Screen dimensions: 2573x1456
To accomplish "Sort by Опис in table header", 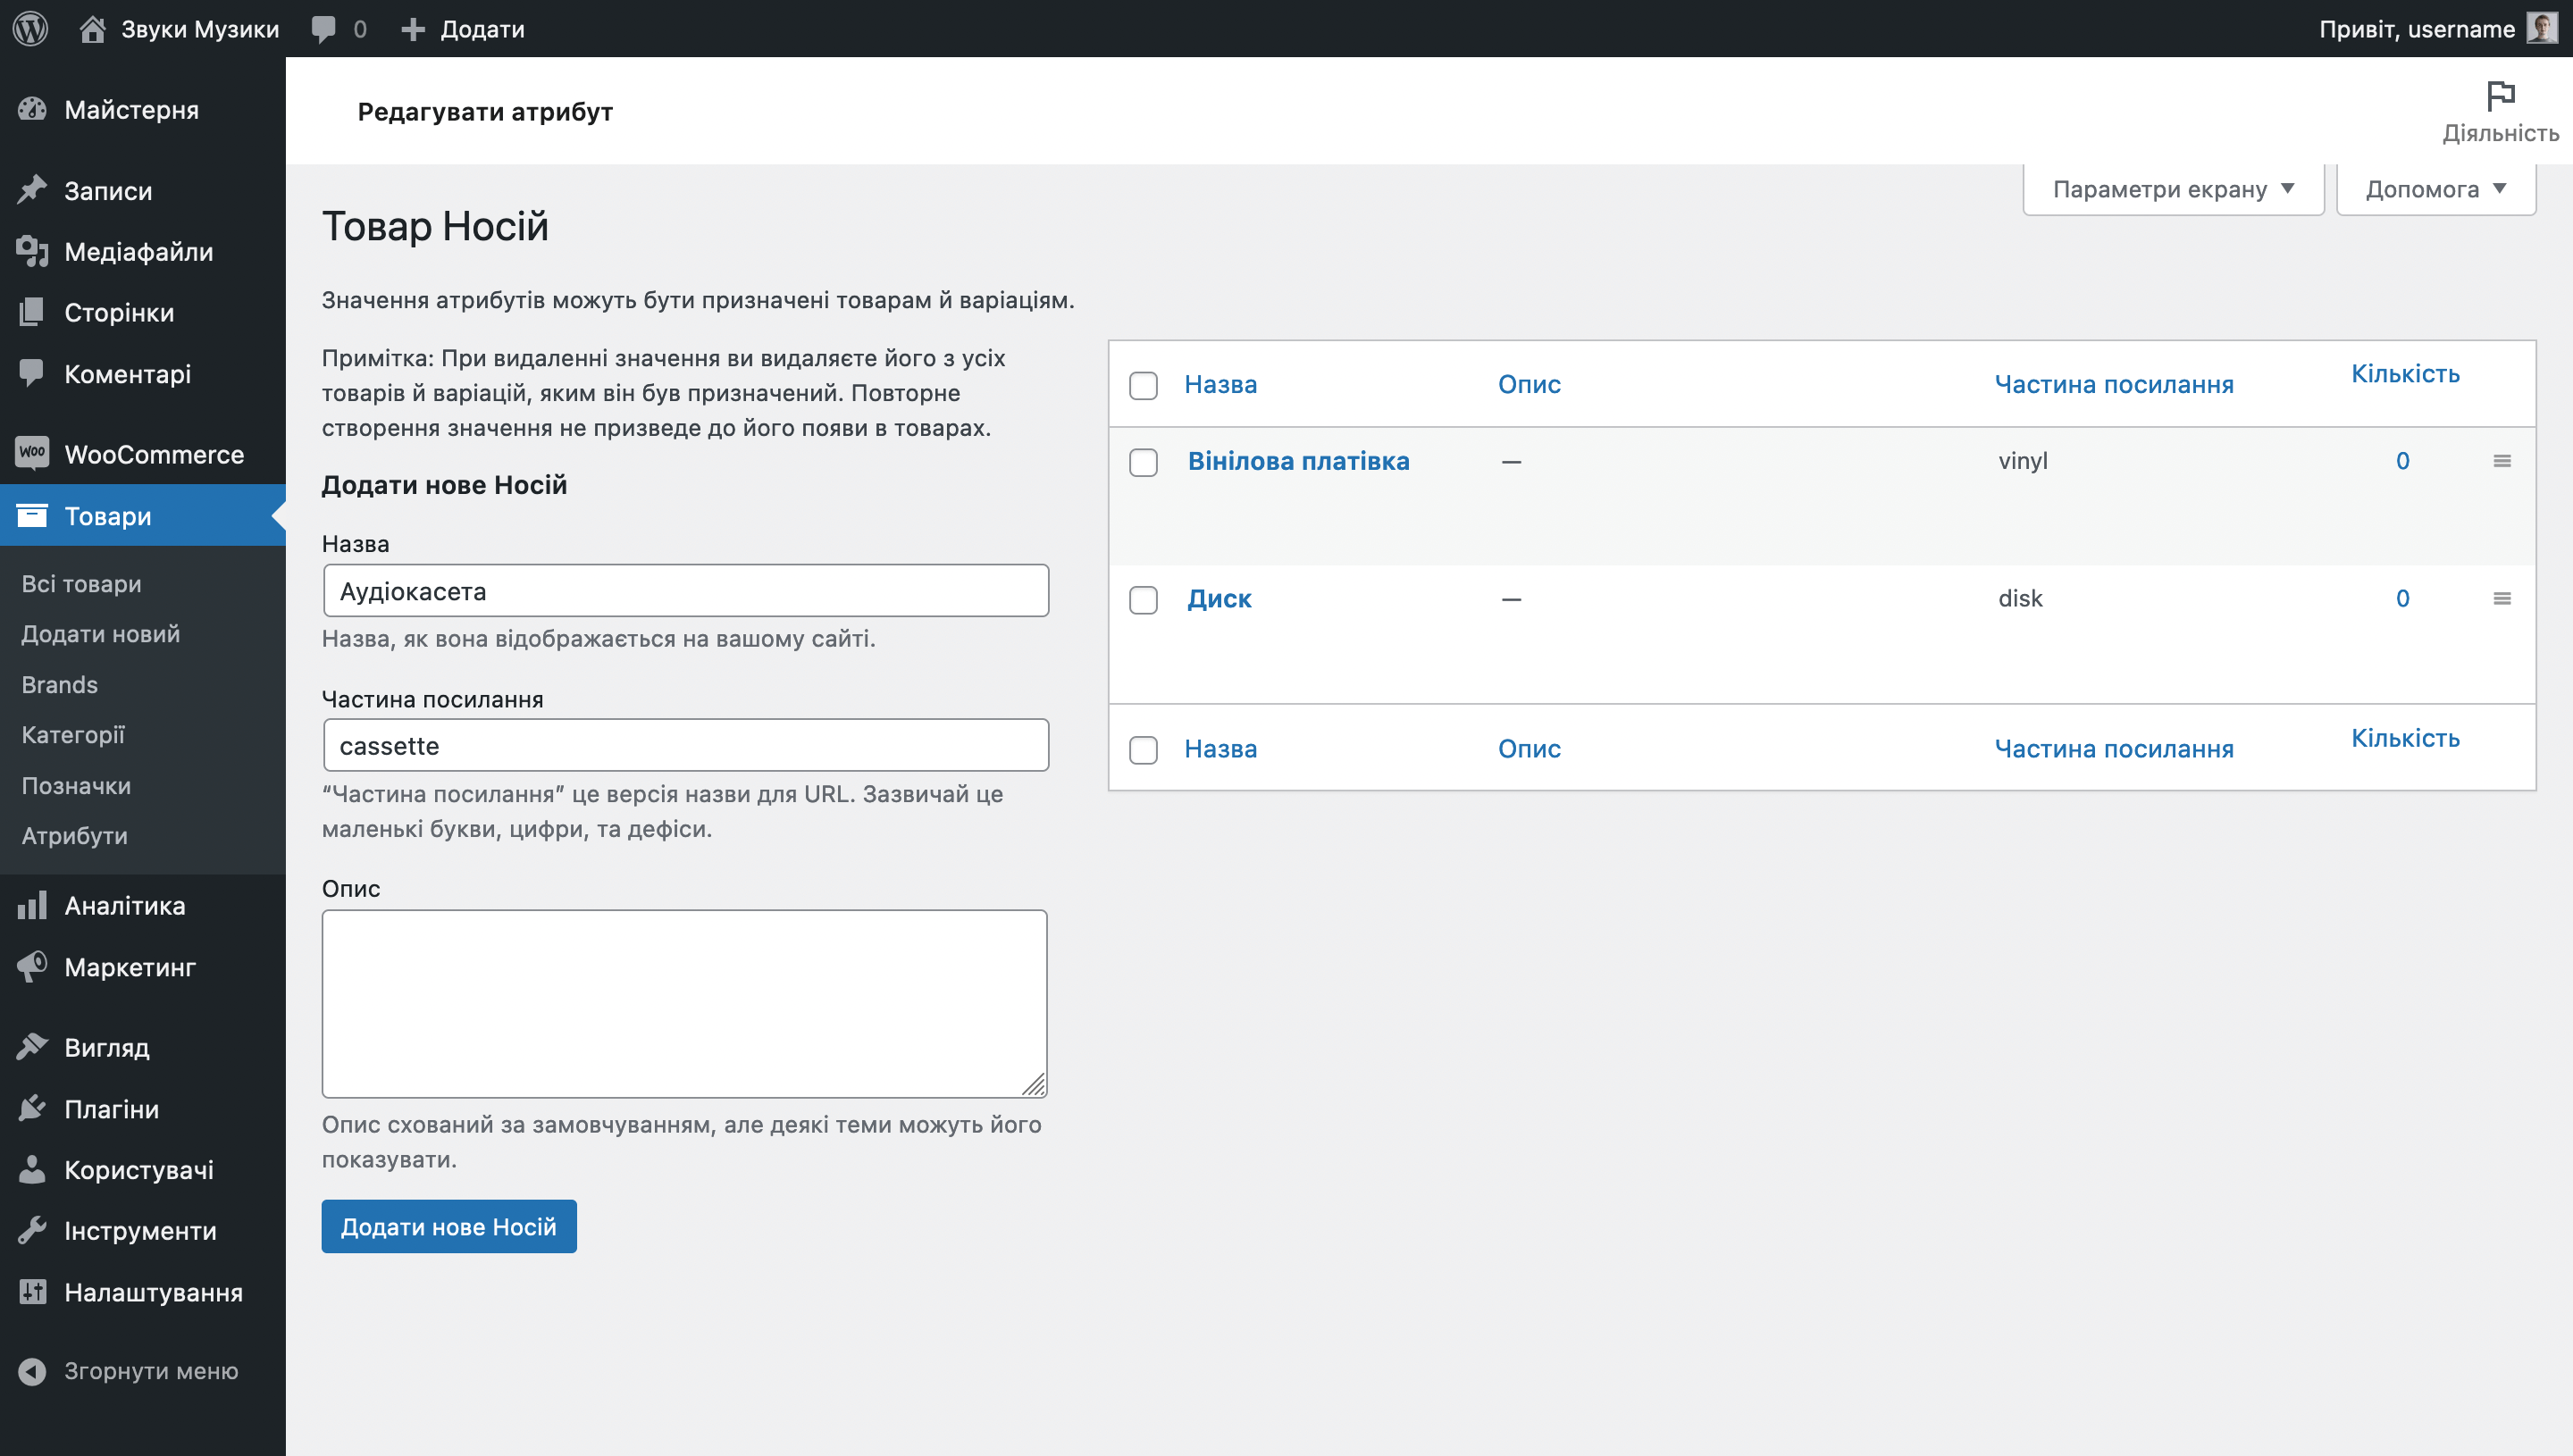I will [x=1529, y=384].
